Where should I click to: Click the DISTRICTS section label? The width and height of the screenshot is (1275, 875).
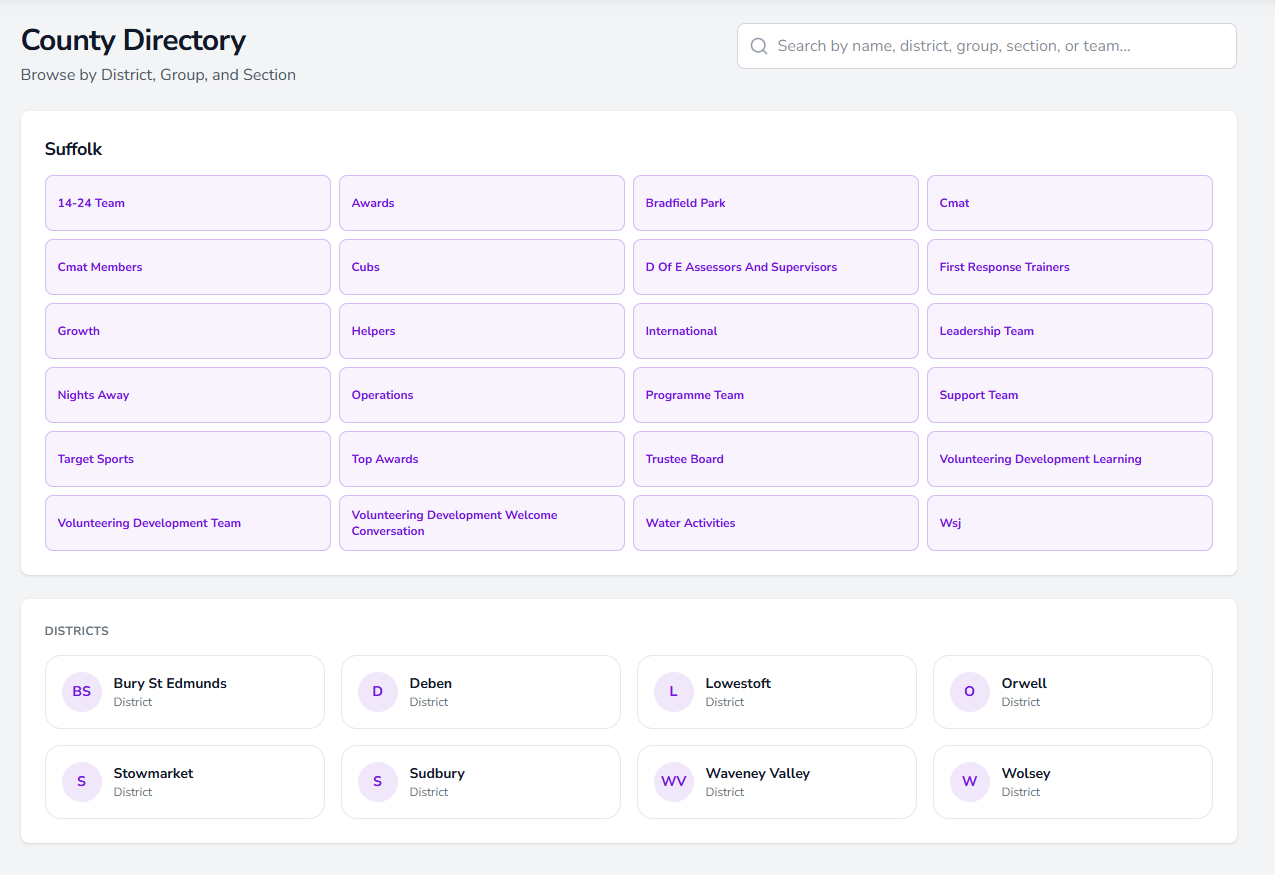(x=77, y=631)
